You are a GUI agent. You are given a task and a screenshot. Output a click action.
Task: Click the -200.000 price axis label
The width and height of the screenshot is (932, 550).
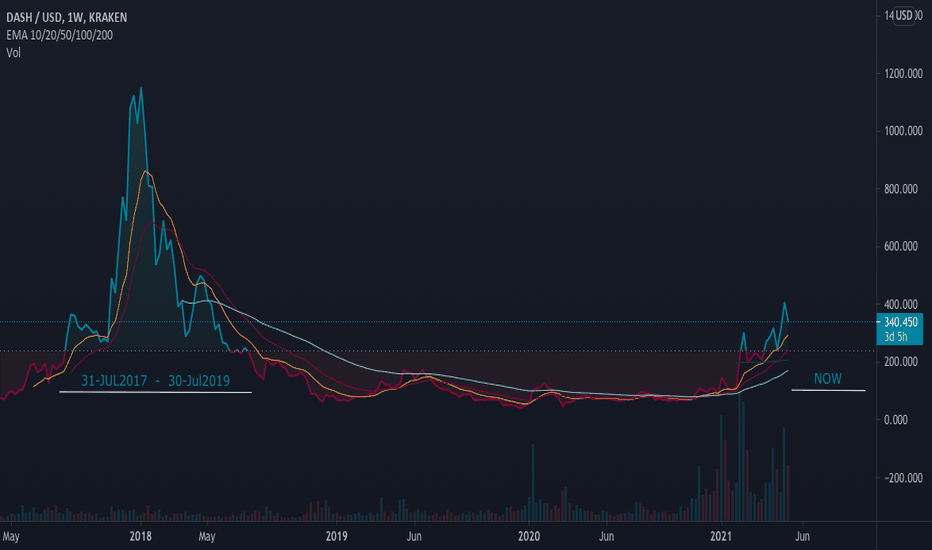coord(903,478)
